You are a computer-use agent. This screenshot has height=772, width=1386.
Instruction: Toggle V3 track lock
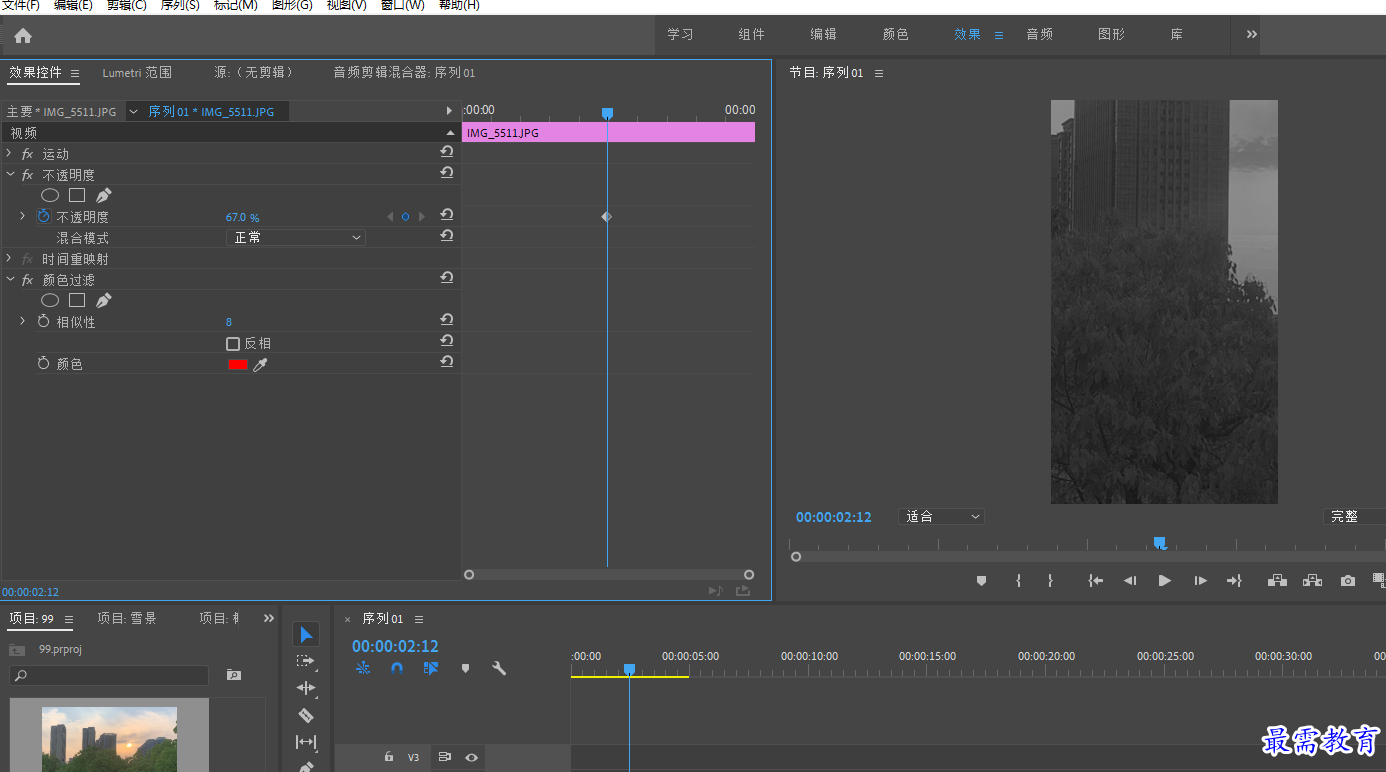(389, 758)
